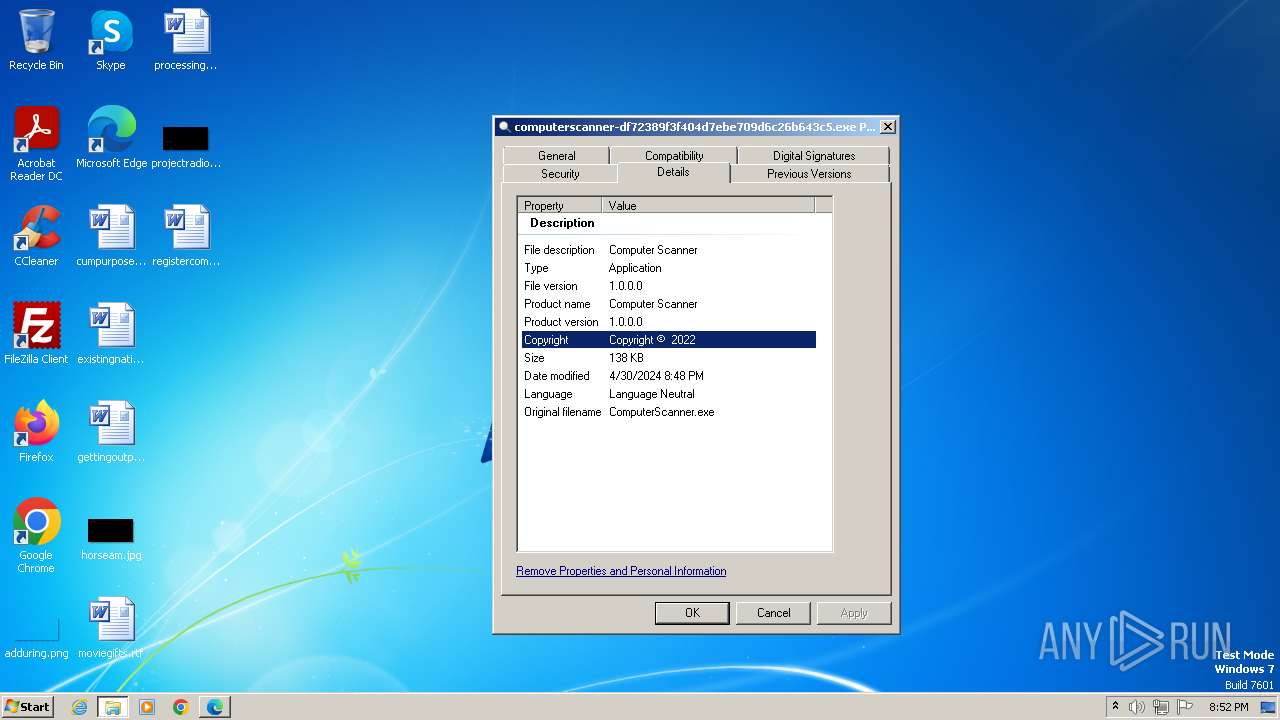The height and width of the screenshot is (720, 1280).
Task: Switch to the Digital Signatures tab
Action: (x=814, y=155)
